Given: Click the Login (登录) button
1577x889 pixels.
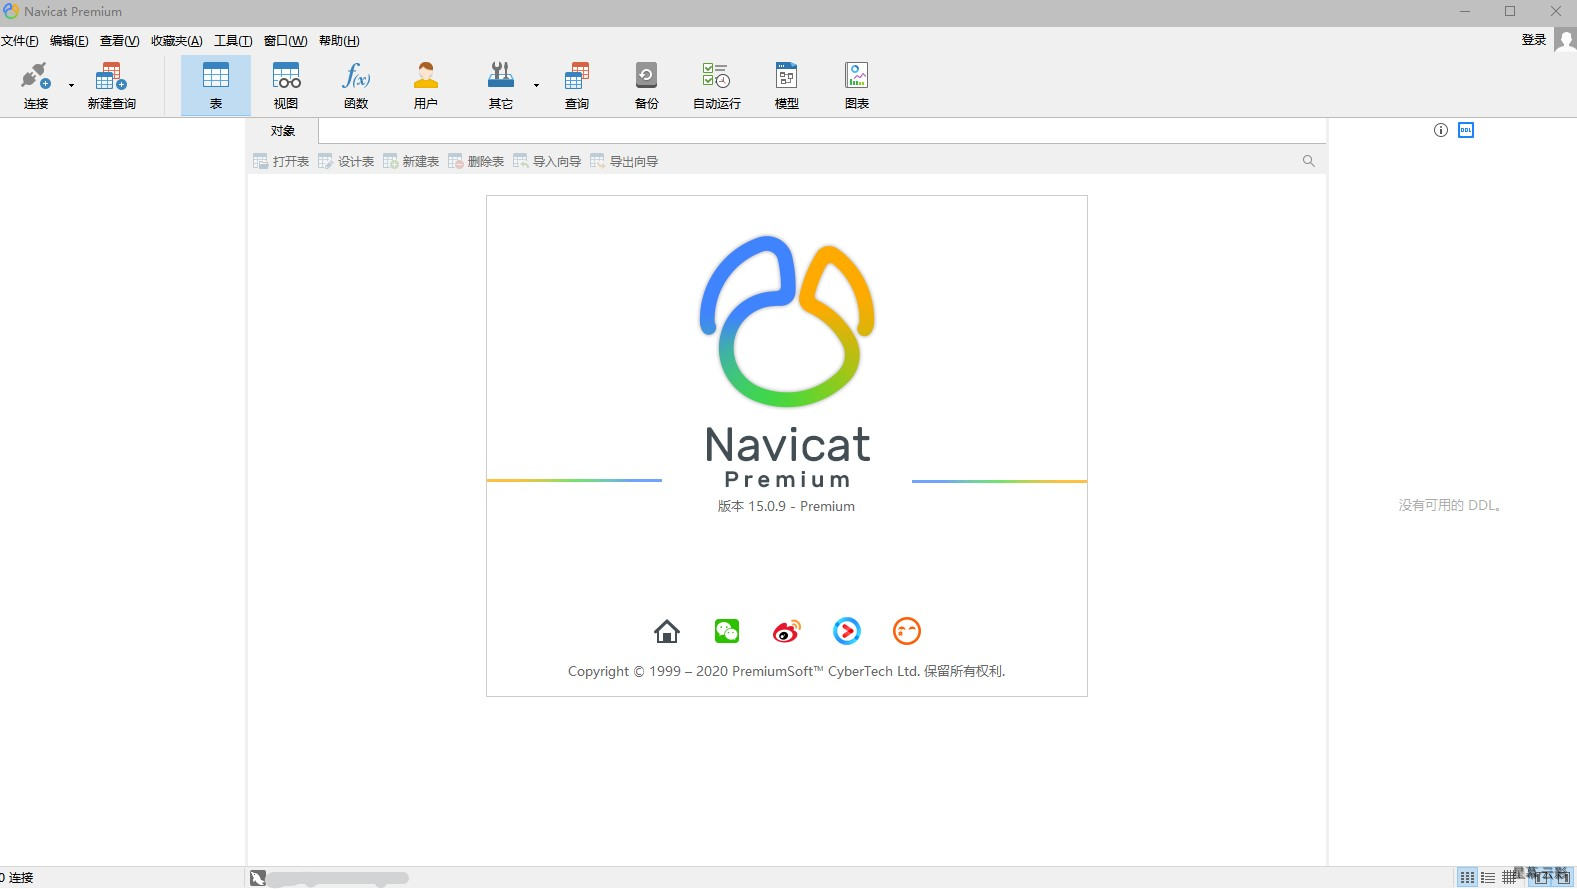Looking at the screenshot, I should (1534, 40).
